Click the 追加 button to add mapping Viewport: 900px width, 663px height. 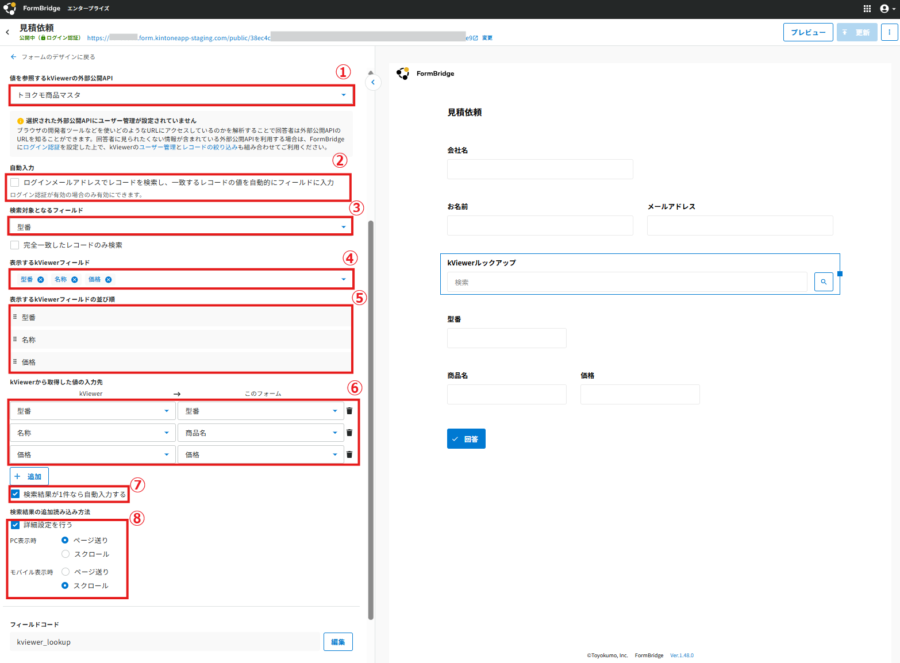(x=29, y=476)
